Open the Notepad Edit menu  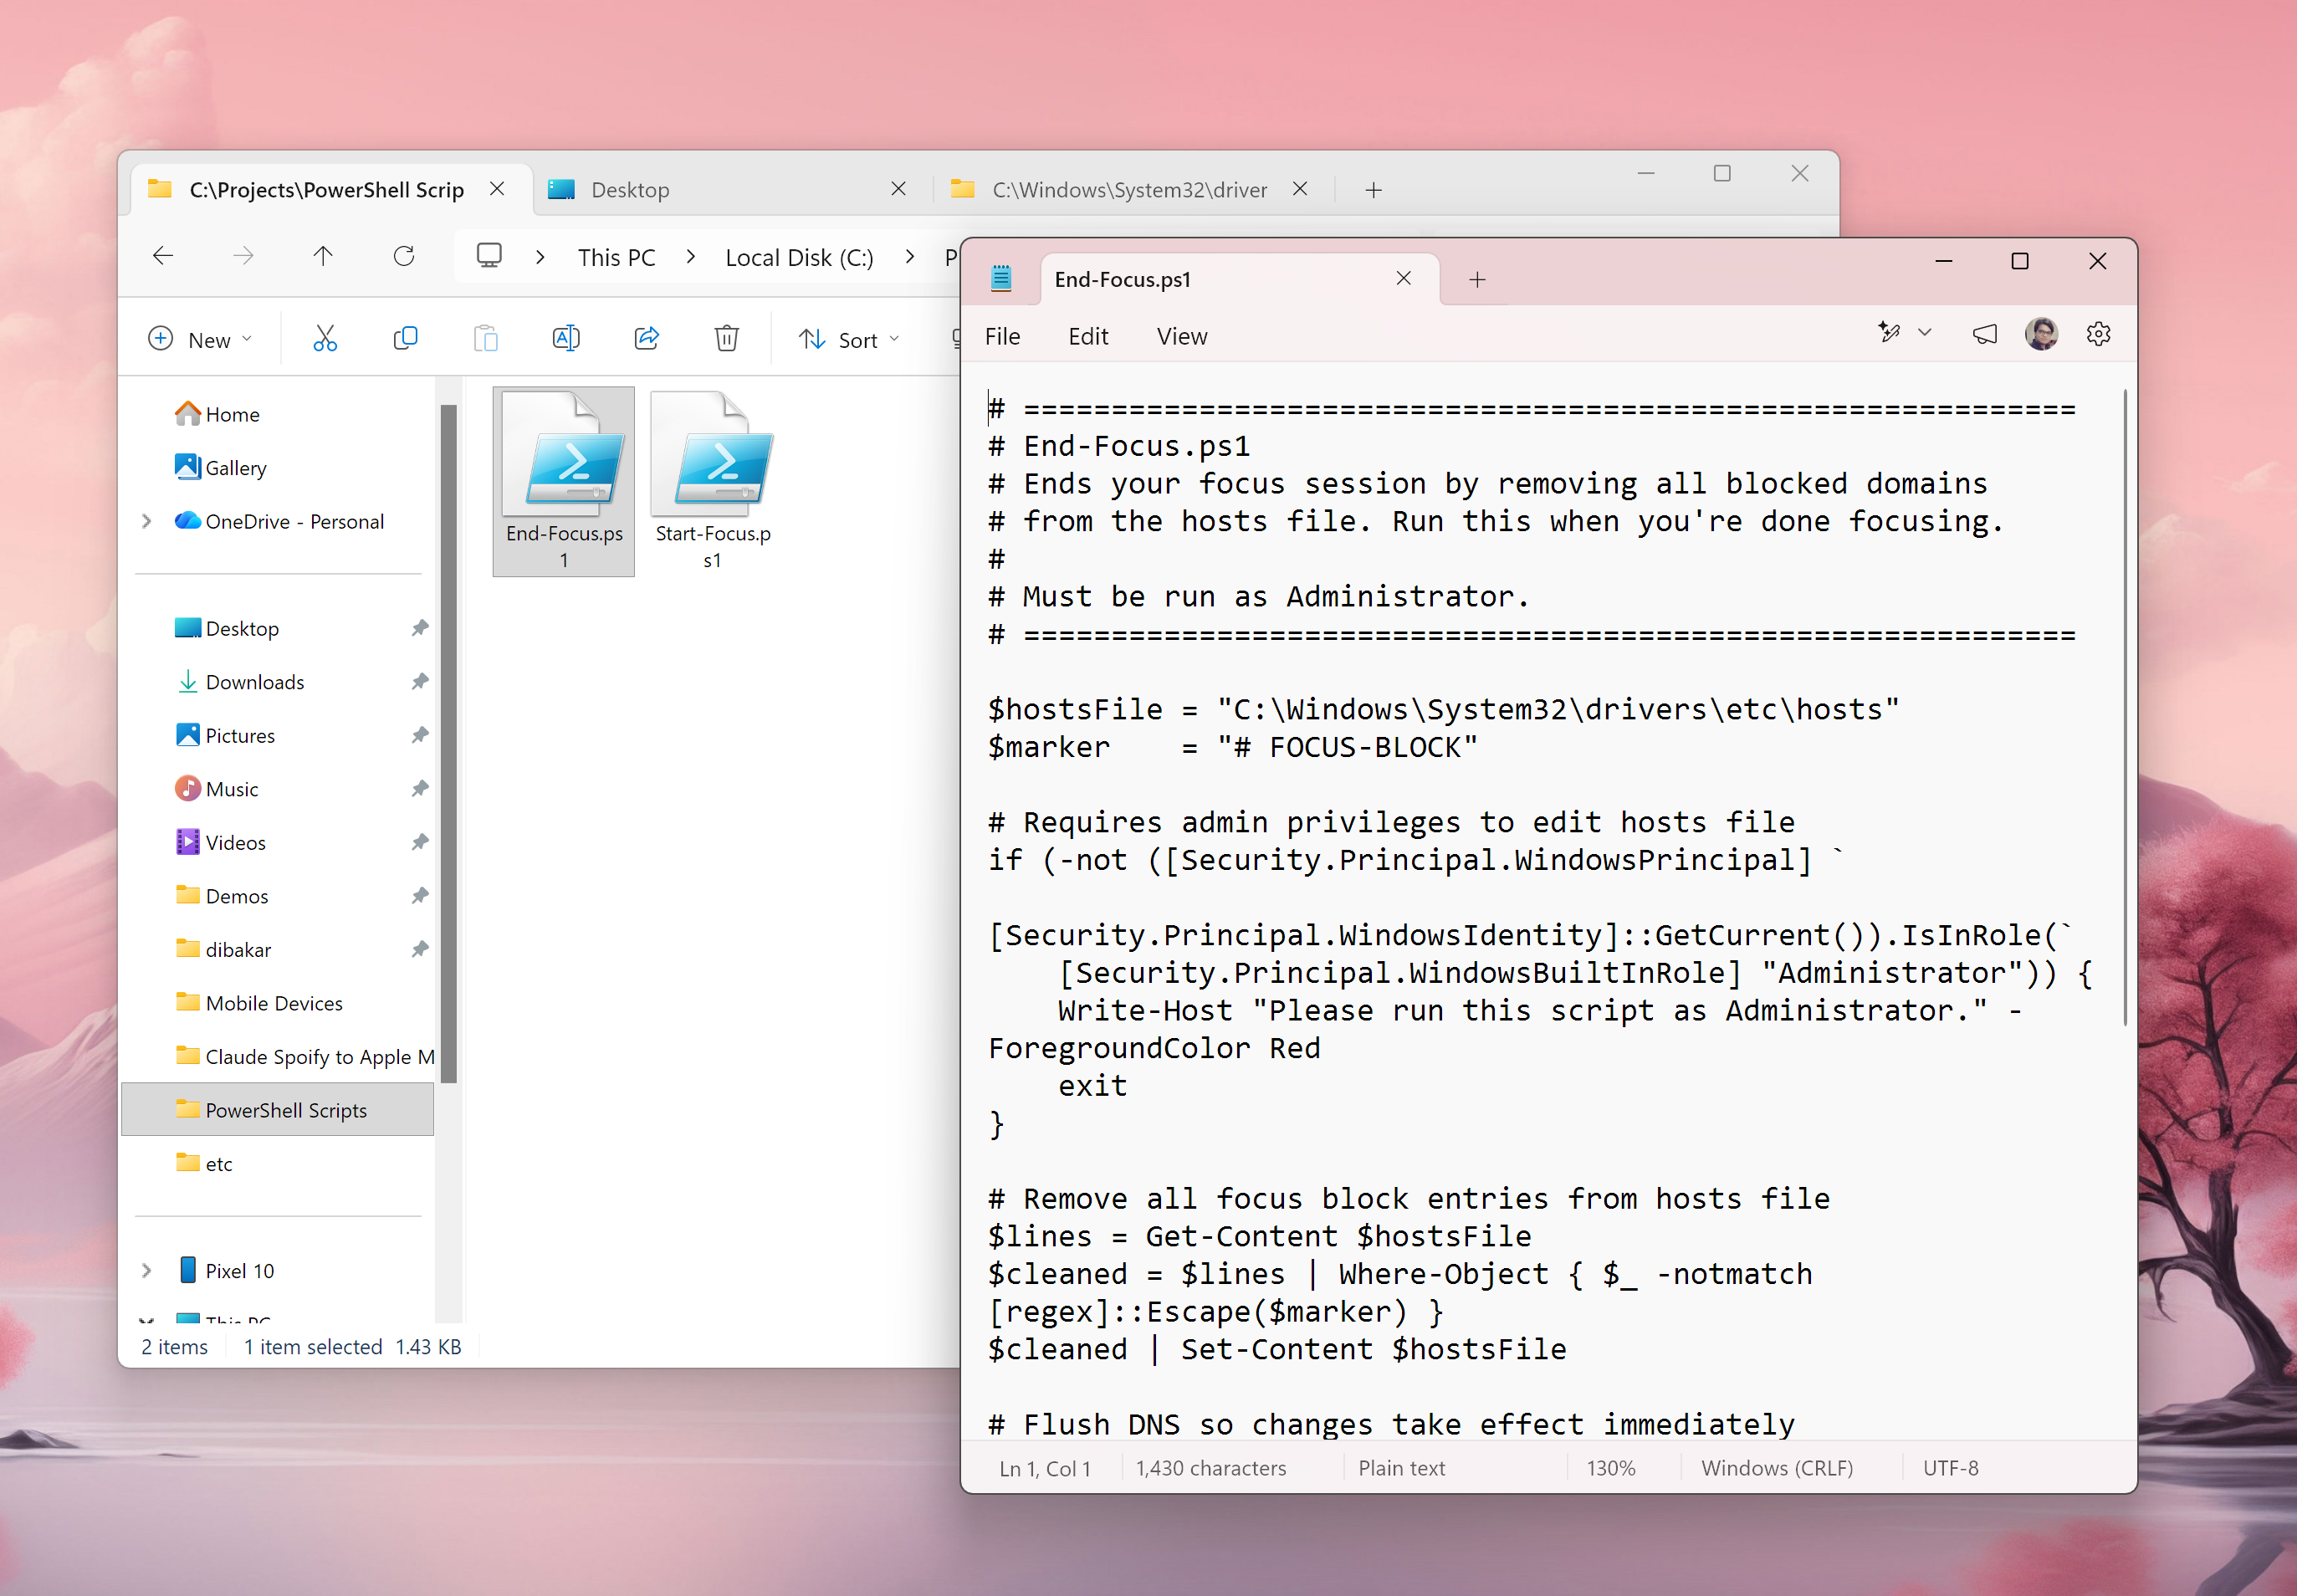[1088, 336]
